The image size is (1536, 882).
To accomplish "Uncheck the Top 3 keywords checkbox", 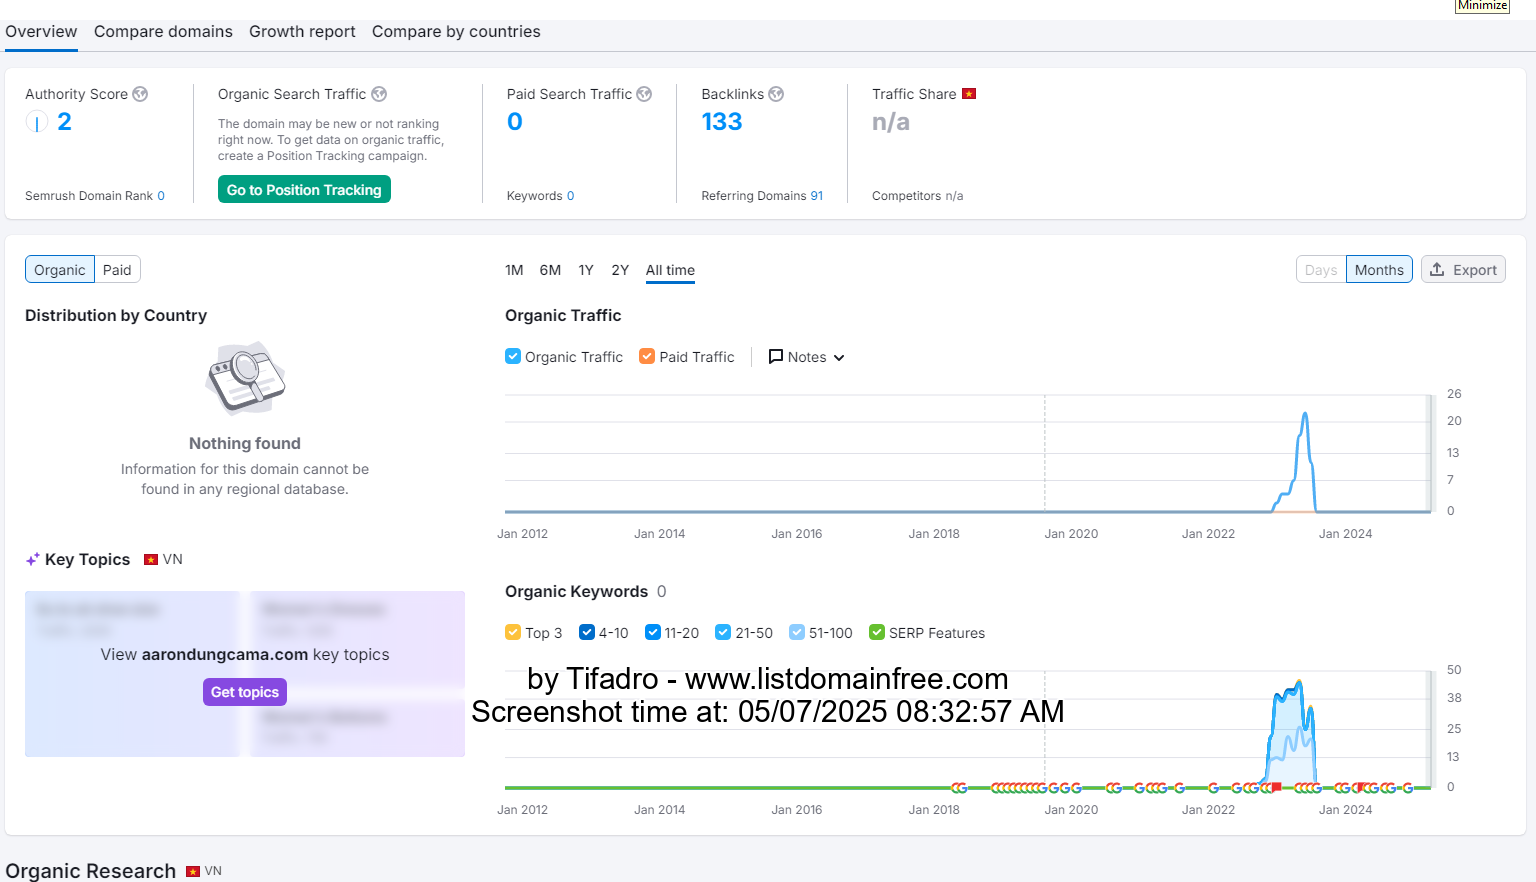I will 513,632.
